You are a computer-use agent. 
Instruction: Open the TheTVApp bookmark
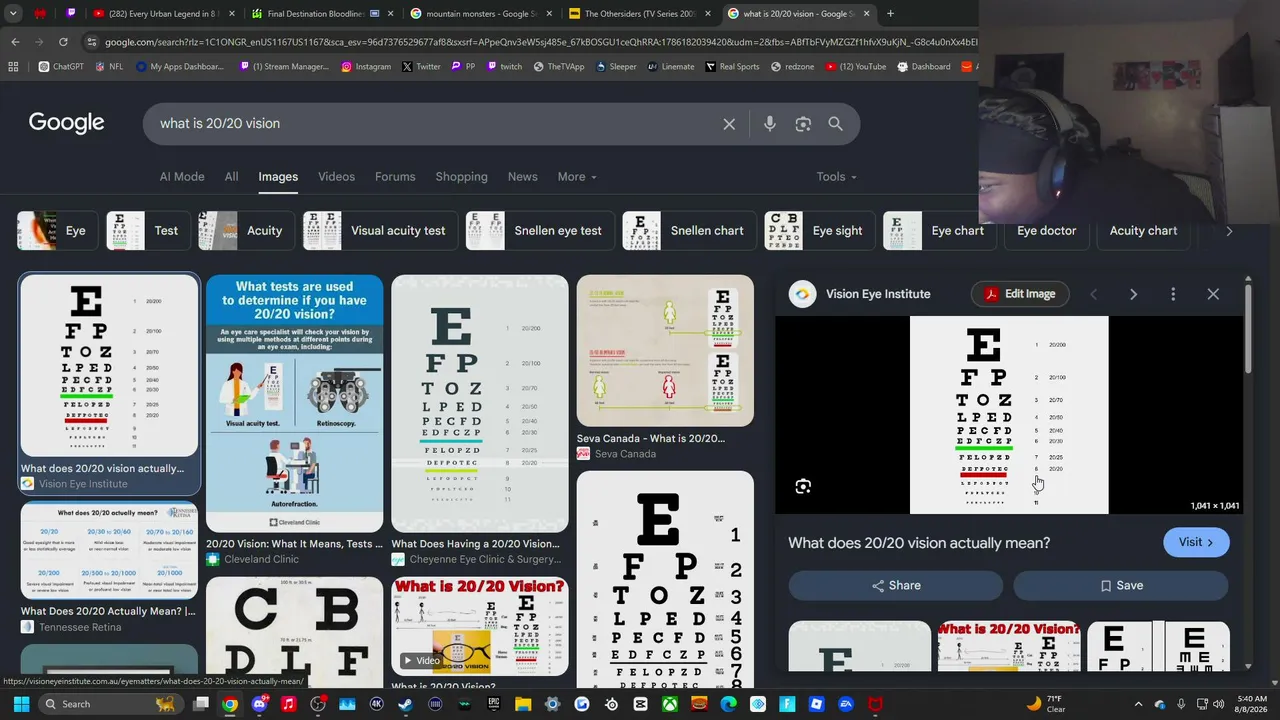pyautogui.click(x=558, y=67)
